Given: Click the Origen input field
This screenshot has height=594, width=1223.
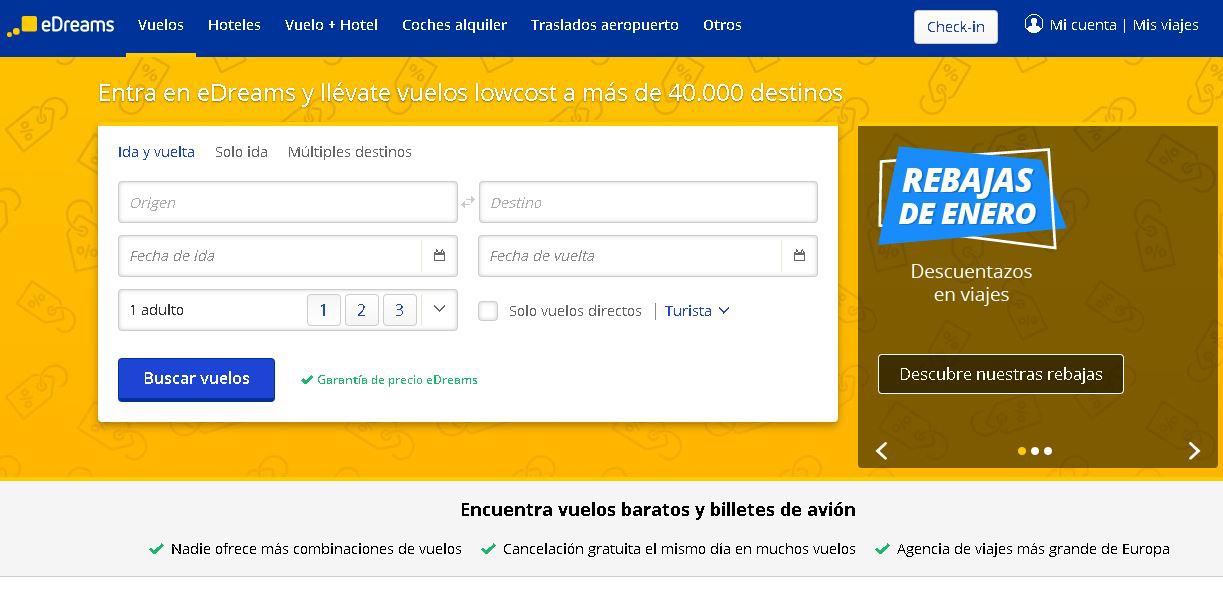Looking at the screenshot, I should coord(287,201).
